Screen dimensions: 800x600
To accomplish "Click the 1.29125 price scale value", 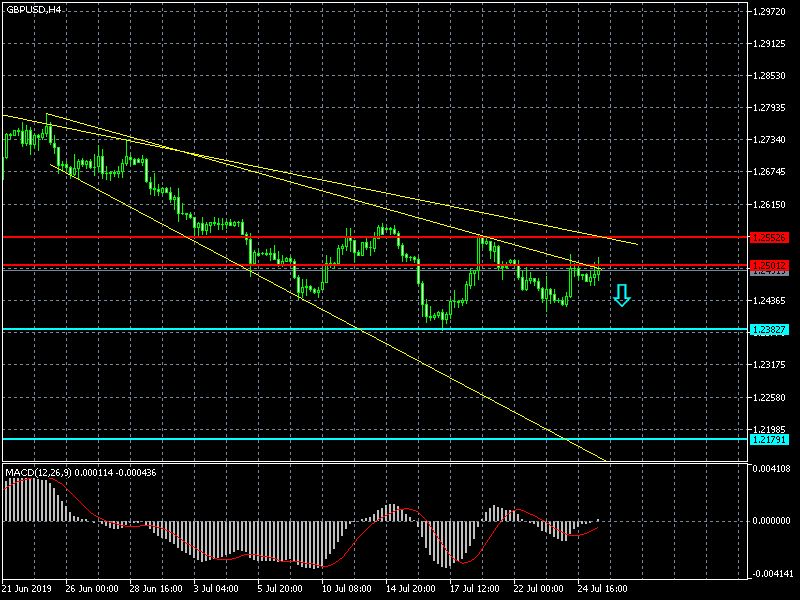I will coord(769,44).
